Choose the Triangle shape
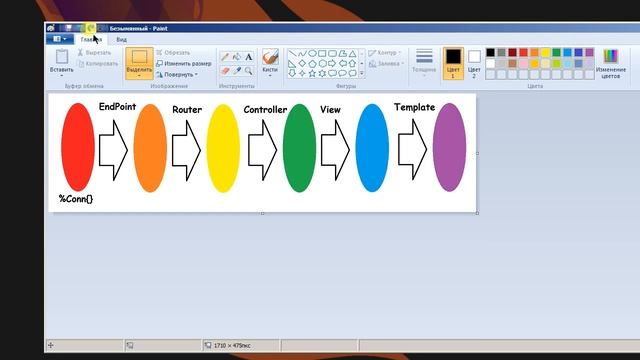640x360 pixels. pyautogui.click(x=352, y=53)
